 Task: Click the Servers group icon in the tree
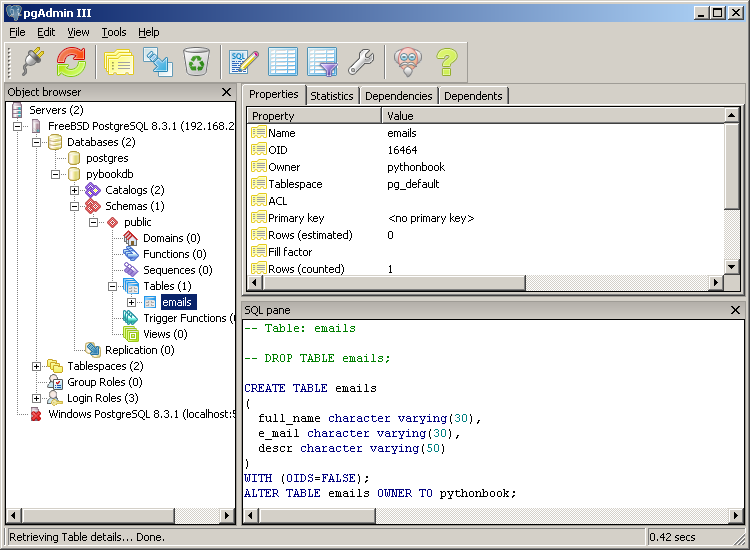pos(17,110)
